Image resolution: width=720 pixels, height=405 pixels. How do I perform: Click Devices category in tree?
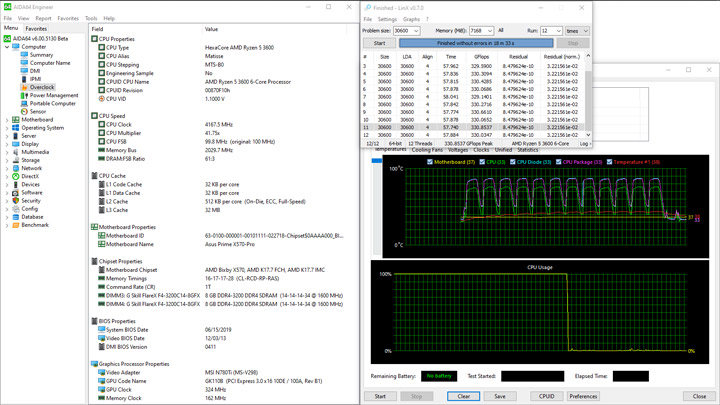(x=30, y=185)
